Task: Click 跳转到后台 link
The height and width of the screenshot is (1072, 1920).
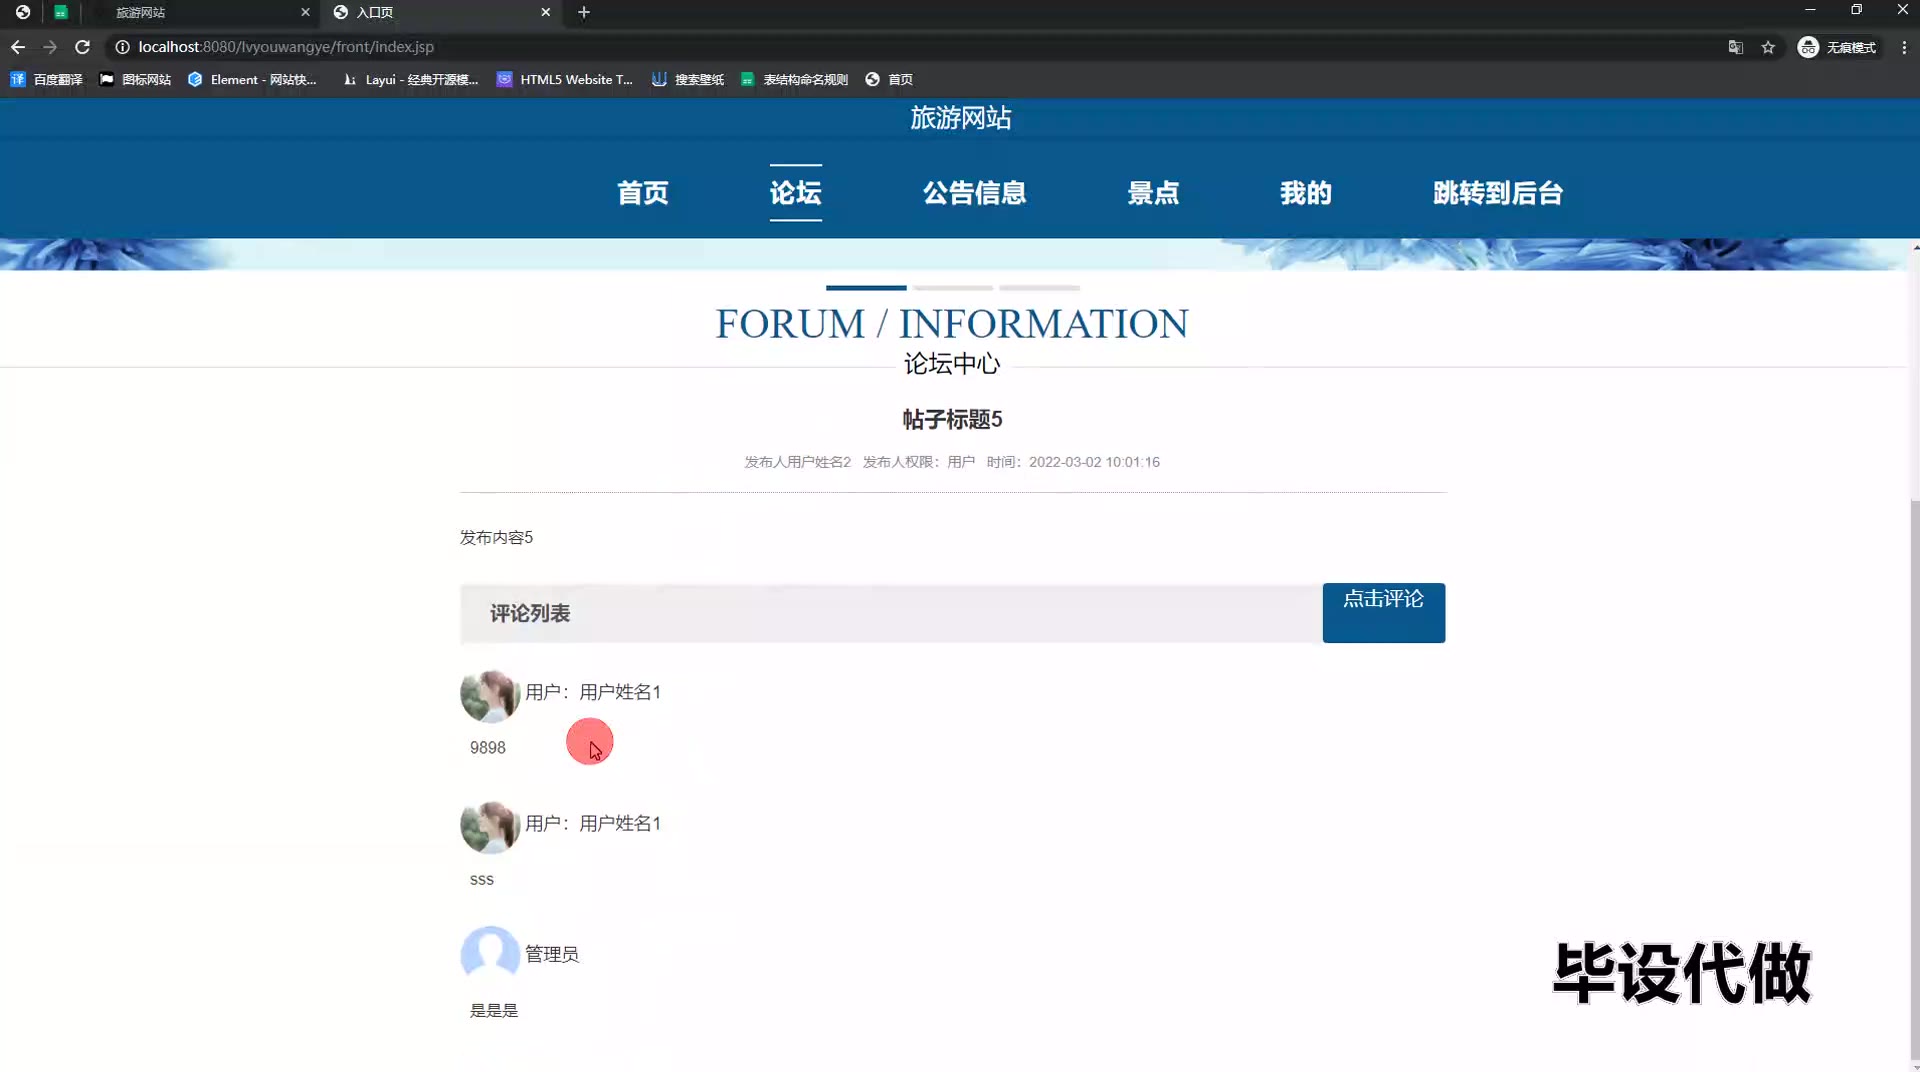Action: (x=1497, y=193)
